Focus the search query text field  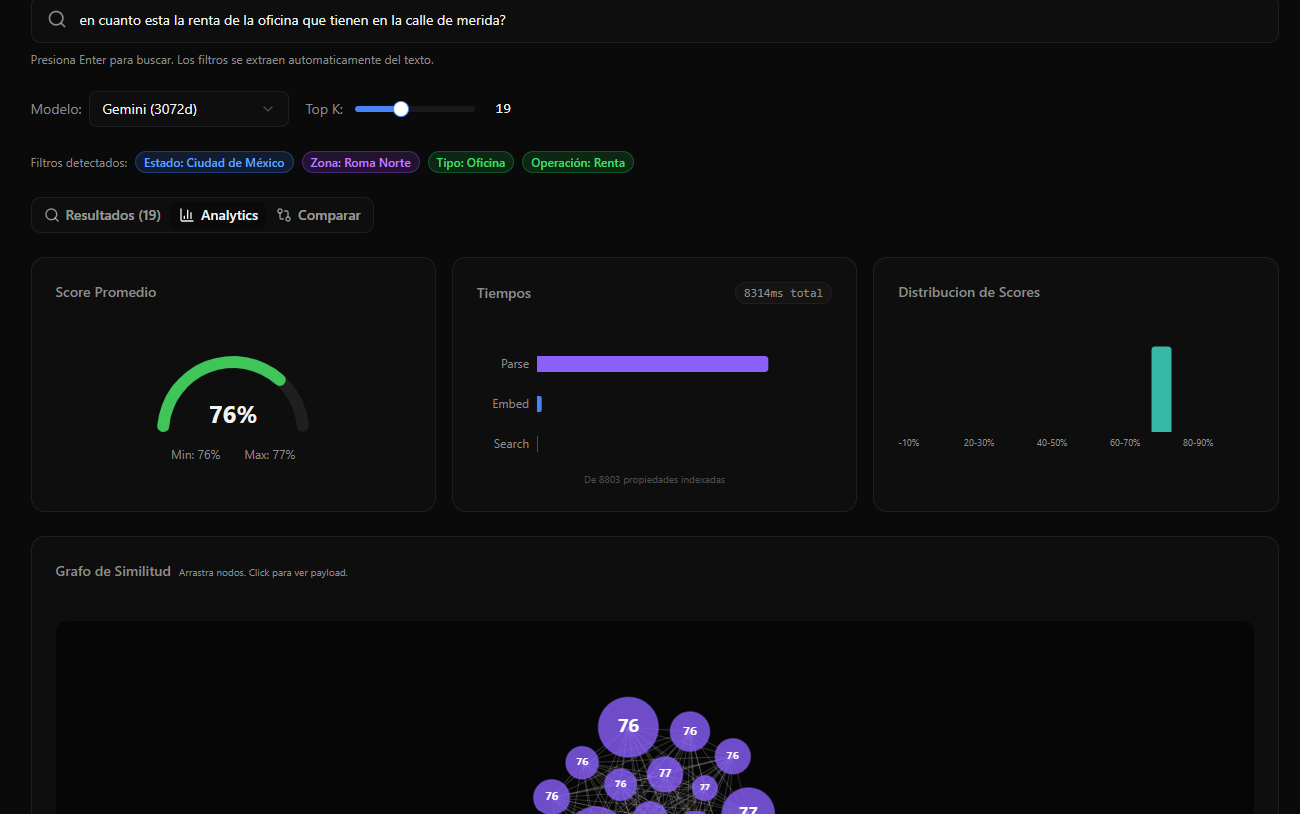[655, 20]
